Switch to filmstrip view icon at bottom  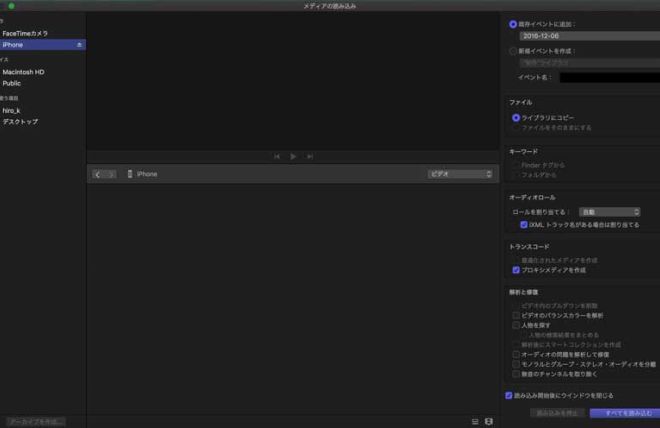coord(489,421)
